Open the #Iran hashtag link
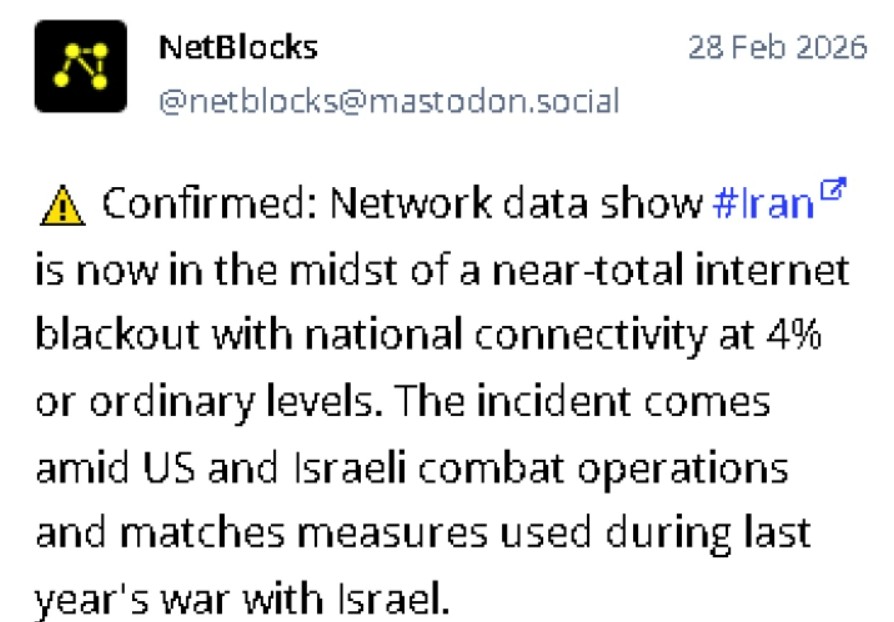 tap(764, 204)
